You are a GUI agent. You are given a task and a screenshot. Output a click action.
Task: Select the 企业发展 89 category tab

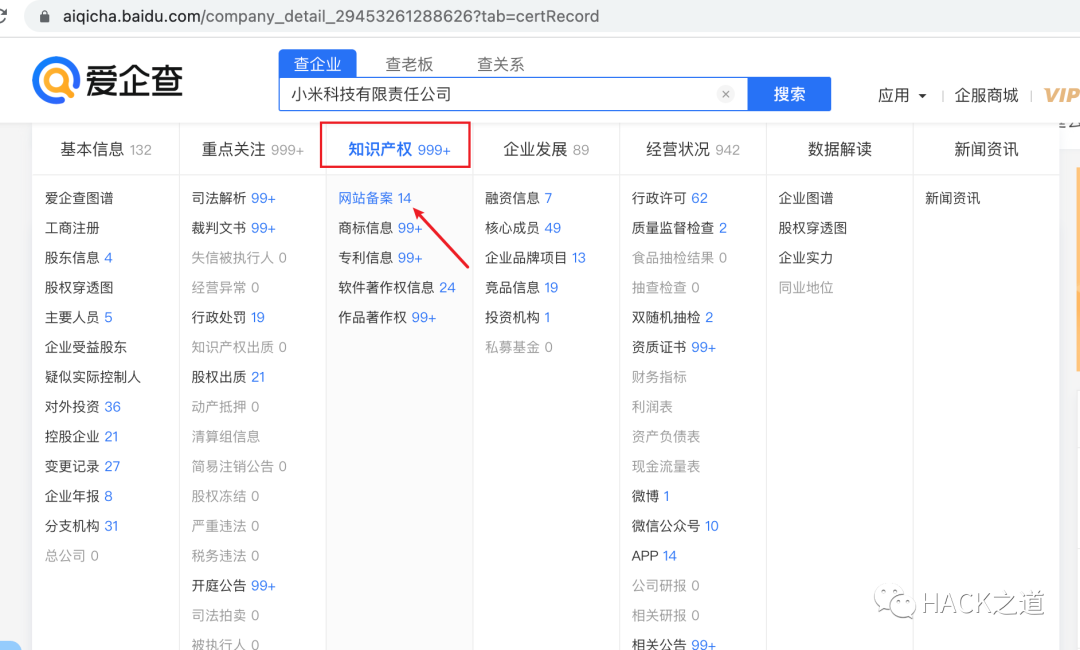tap(546, 149)
